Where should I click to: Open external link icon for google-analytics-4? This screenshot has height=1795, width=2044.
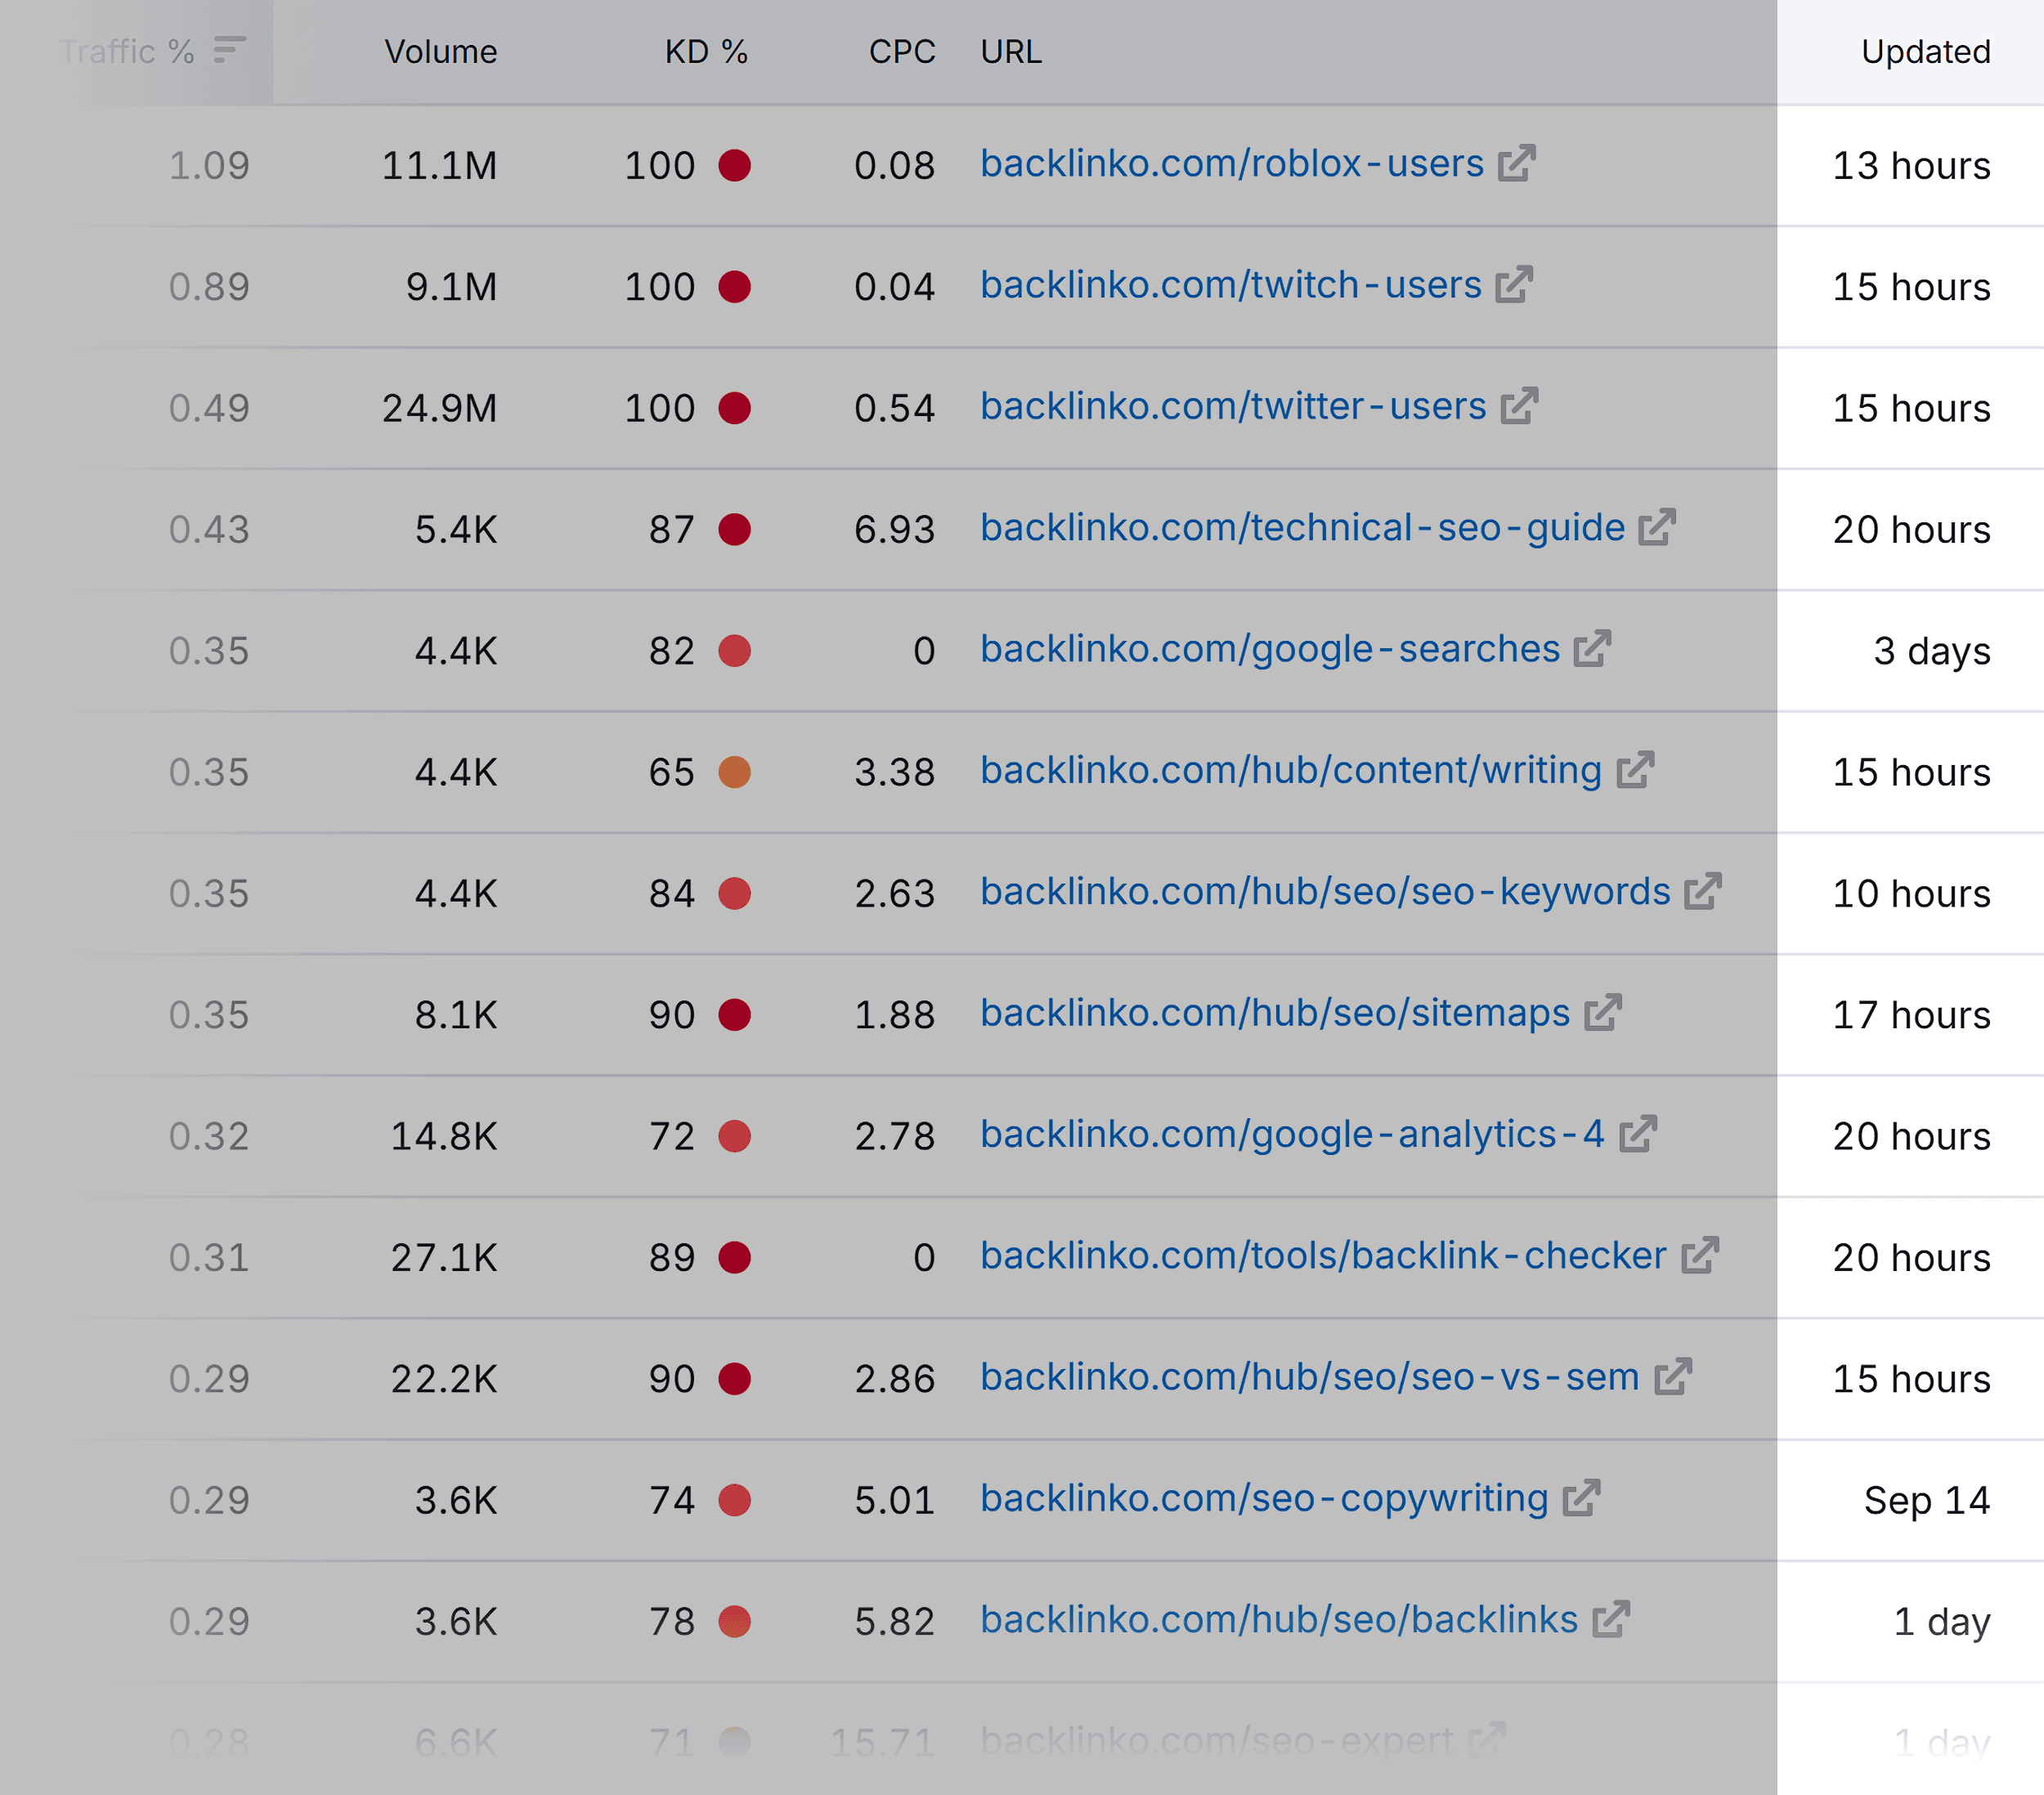point(1638,1134)
